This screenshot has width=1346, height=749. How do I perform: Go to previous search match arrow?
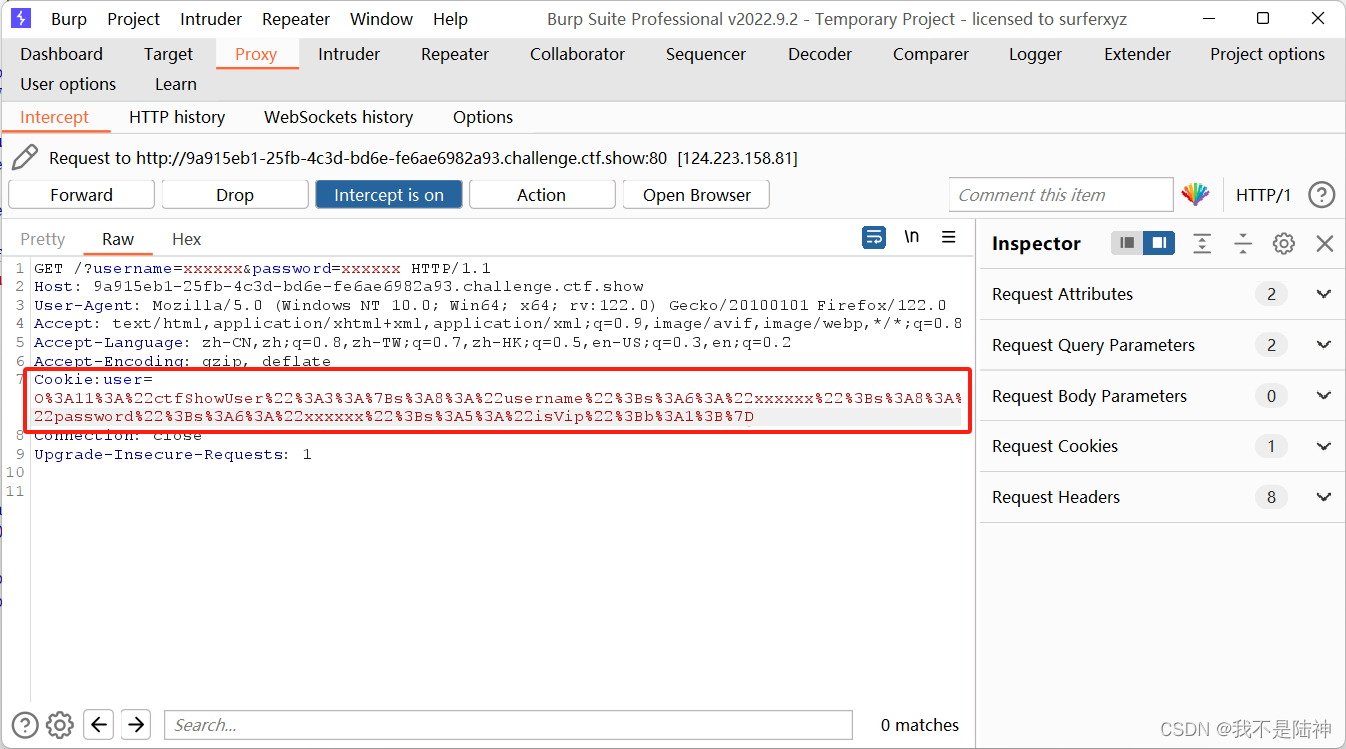[98, 725]
